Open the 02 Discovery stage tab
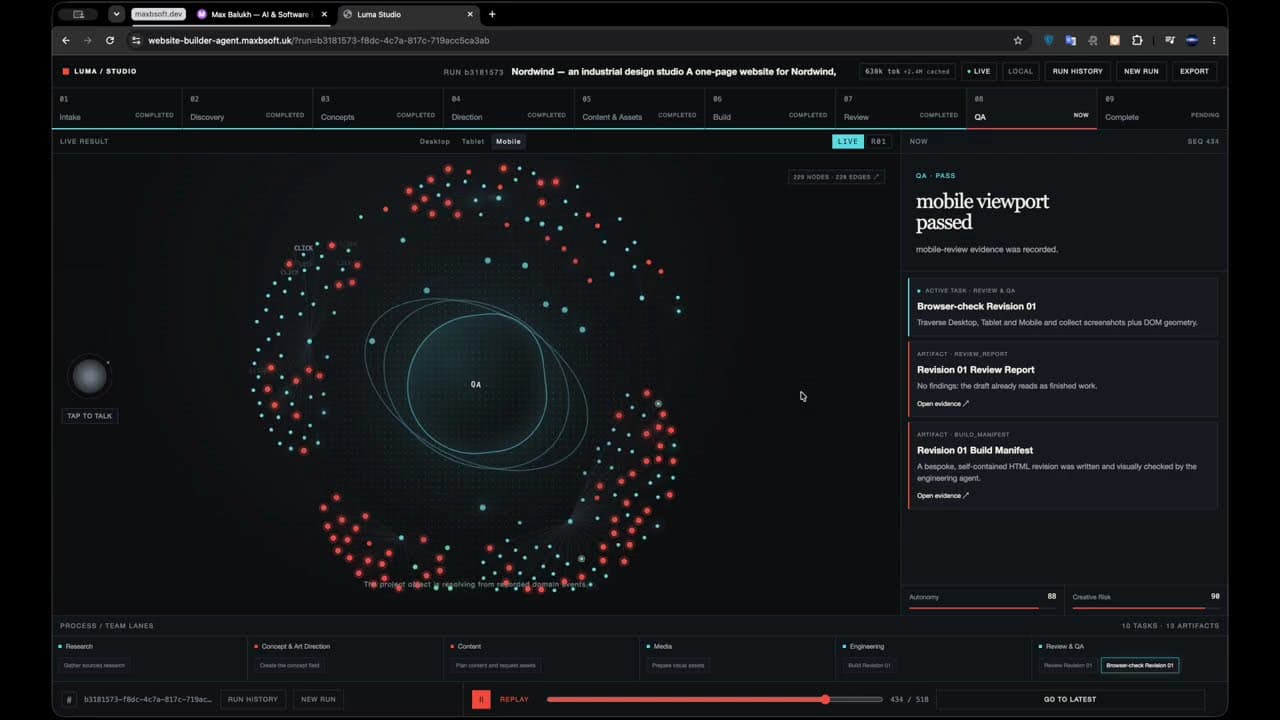Image resolution: width=1280 pixels, height=720 pixels. (247, 108)
